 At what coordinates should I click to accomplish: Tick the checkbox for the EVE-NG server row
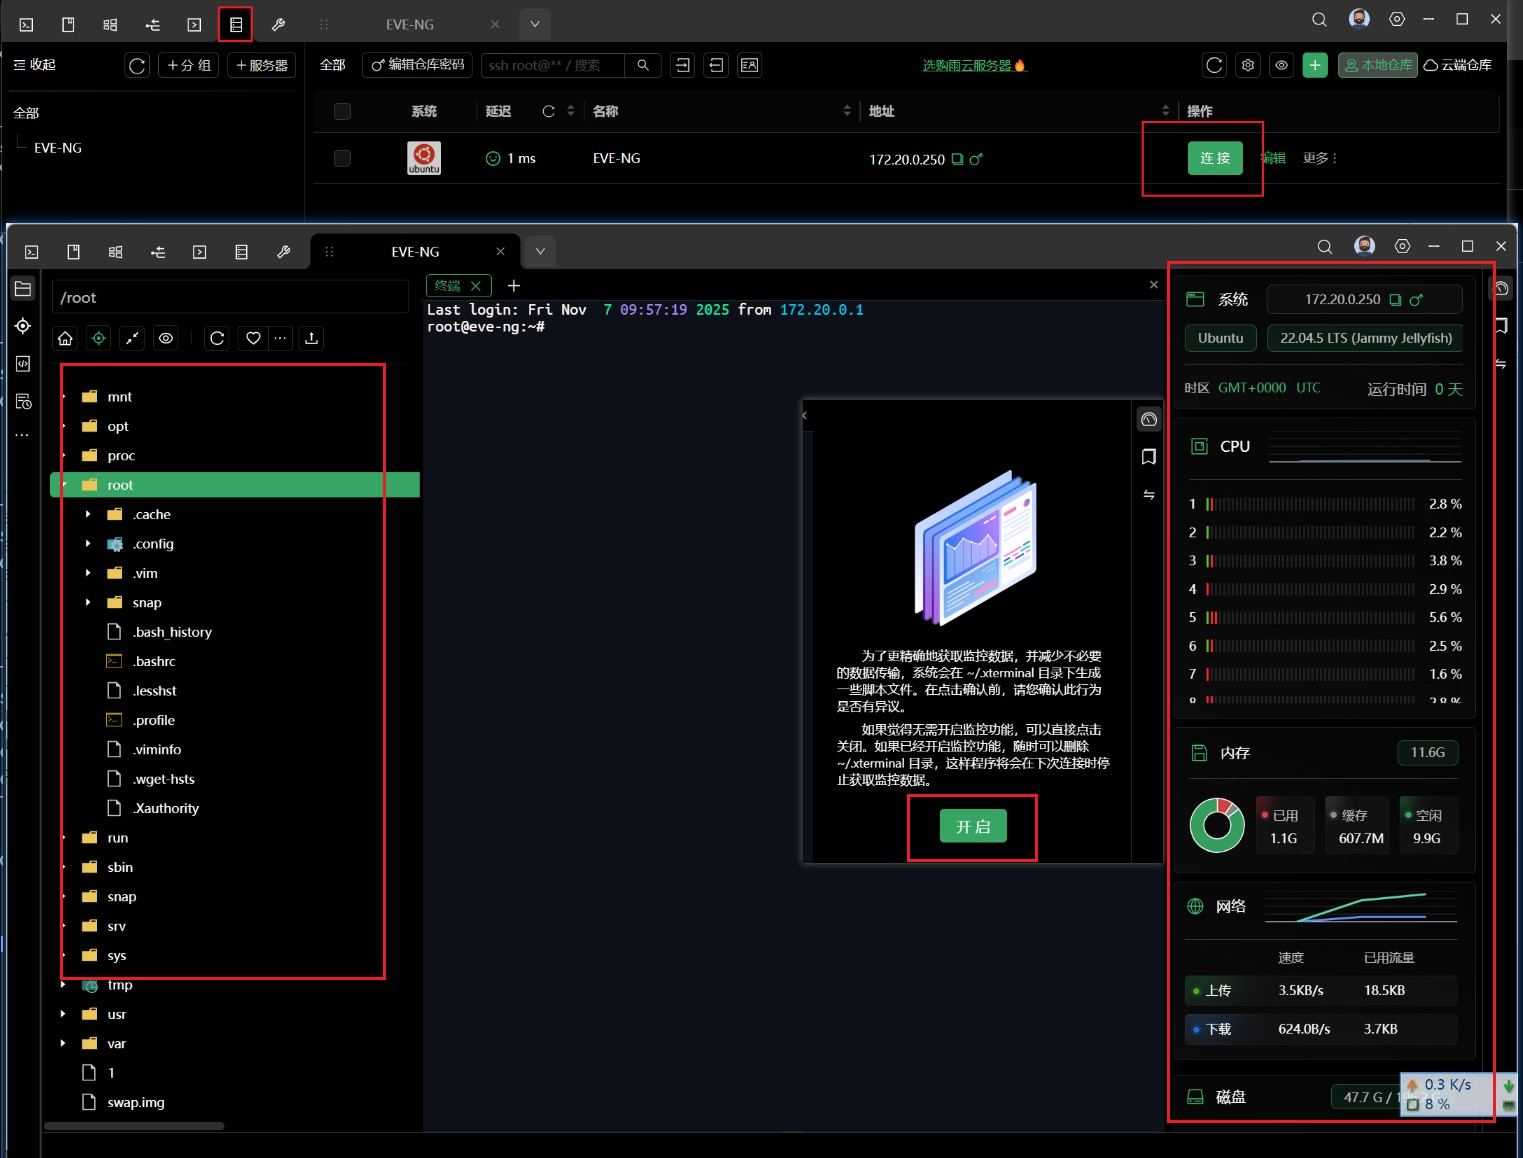point(342,158)
